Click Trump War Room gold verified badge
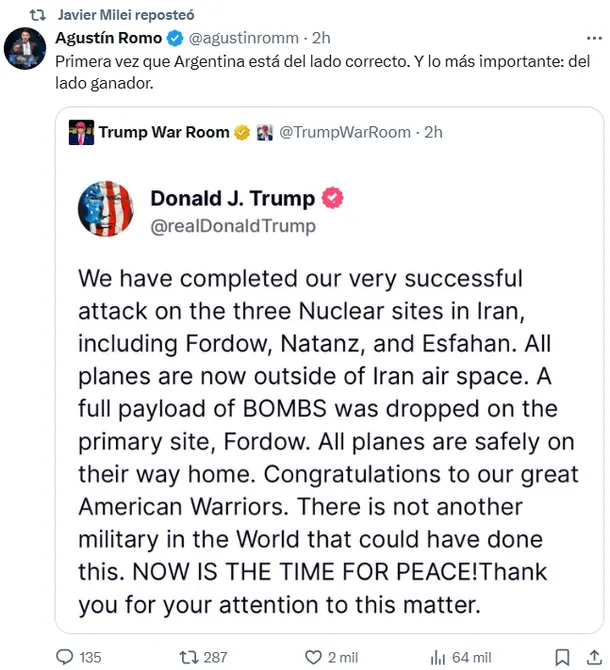The height and width of the screenshot is (670, 610). pos(242,132)
